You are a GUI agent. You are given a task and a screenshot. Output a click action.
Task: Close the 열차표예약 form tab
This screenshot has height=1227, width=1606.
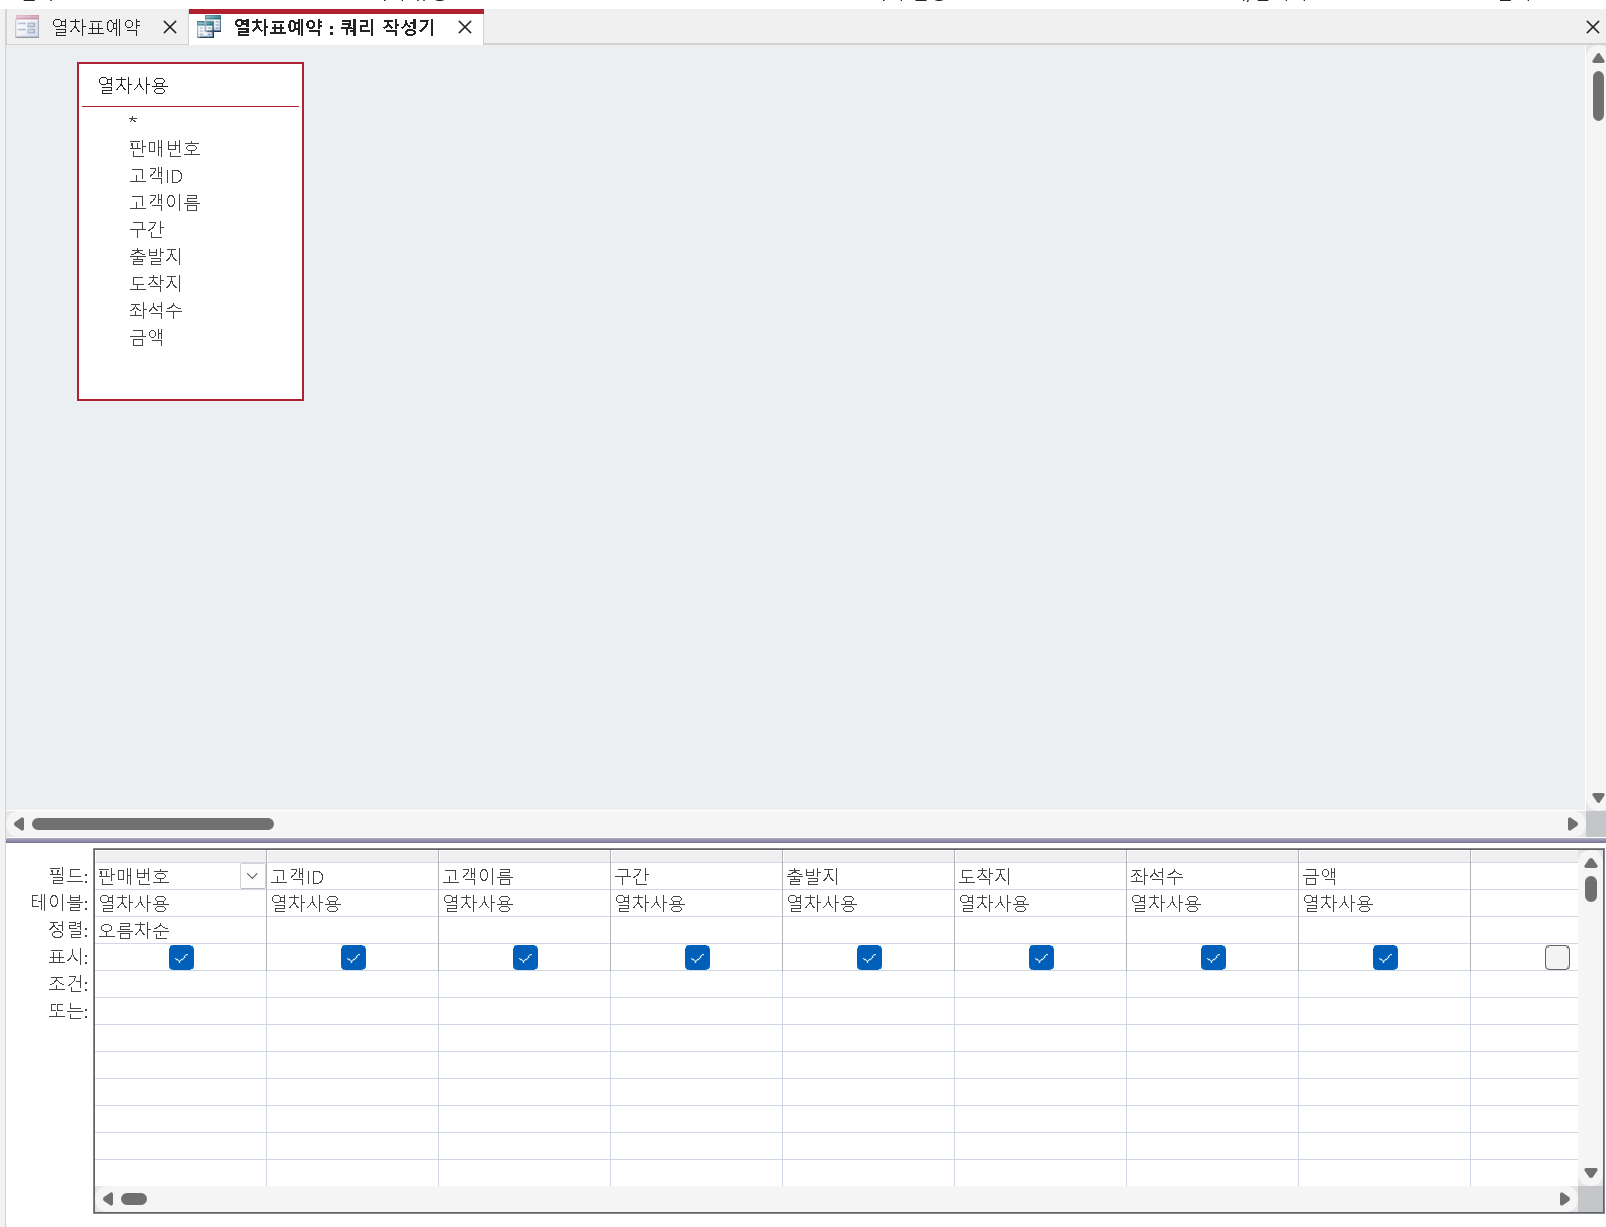[170, 27]
